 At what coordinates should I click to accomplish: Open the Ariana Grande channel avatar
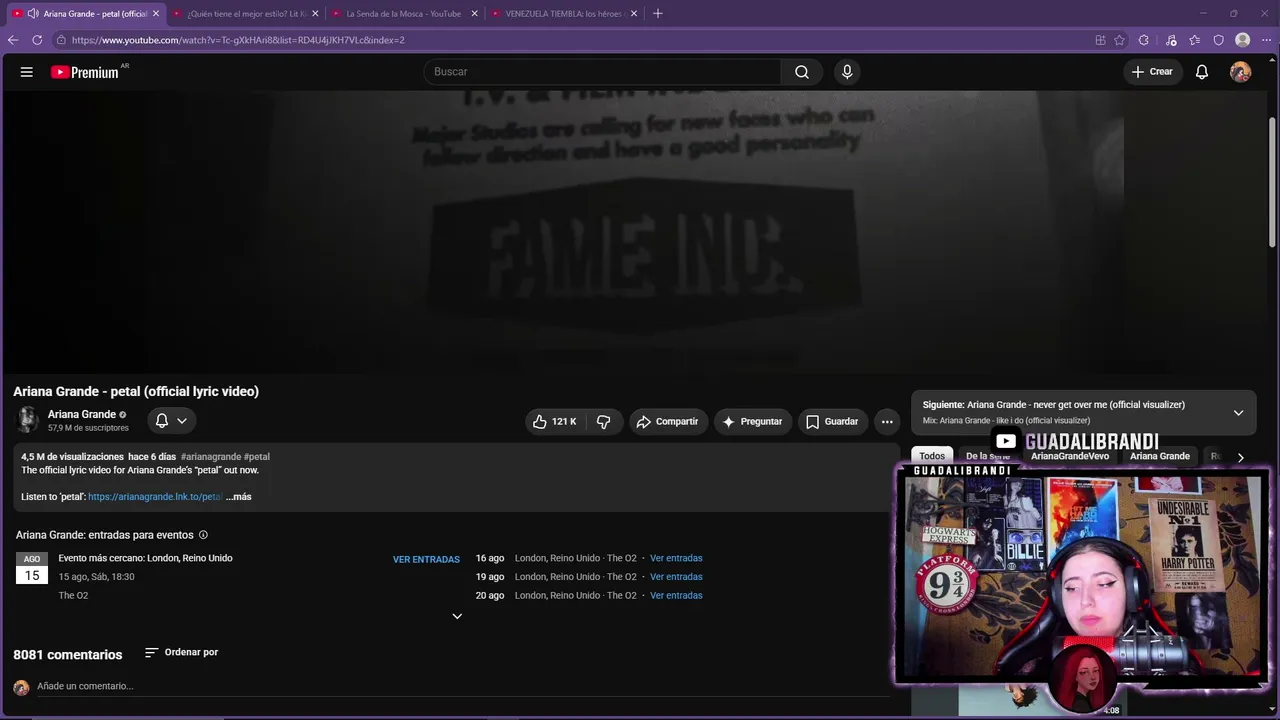tap(27, 420)
